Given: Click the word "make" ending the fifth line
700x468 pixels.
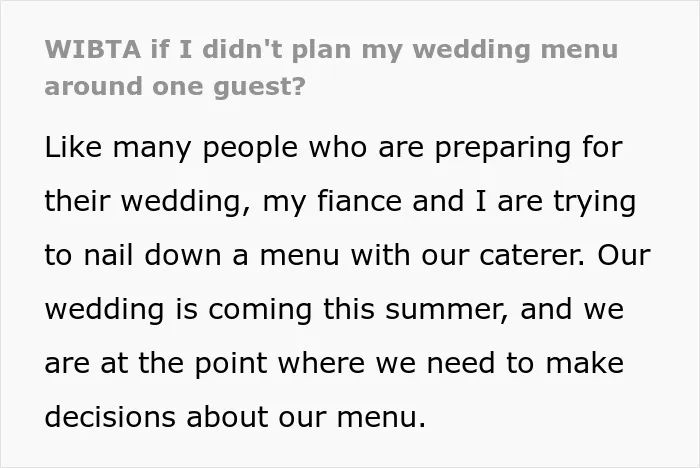Looking at the screenshot, I should pyautogui.click(x=584, y=363).
